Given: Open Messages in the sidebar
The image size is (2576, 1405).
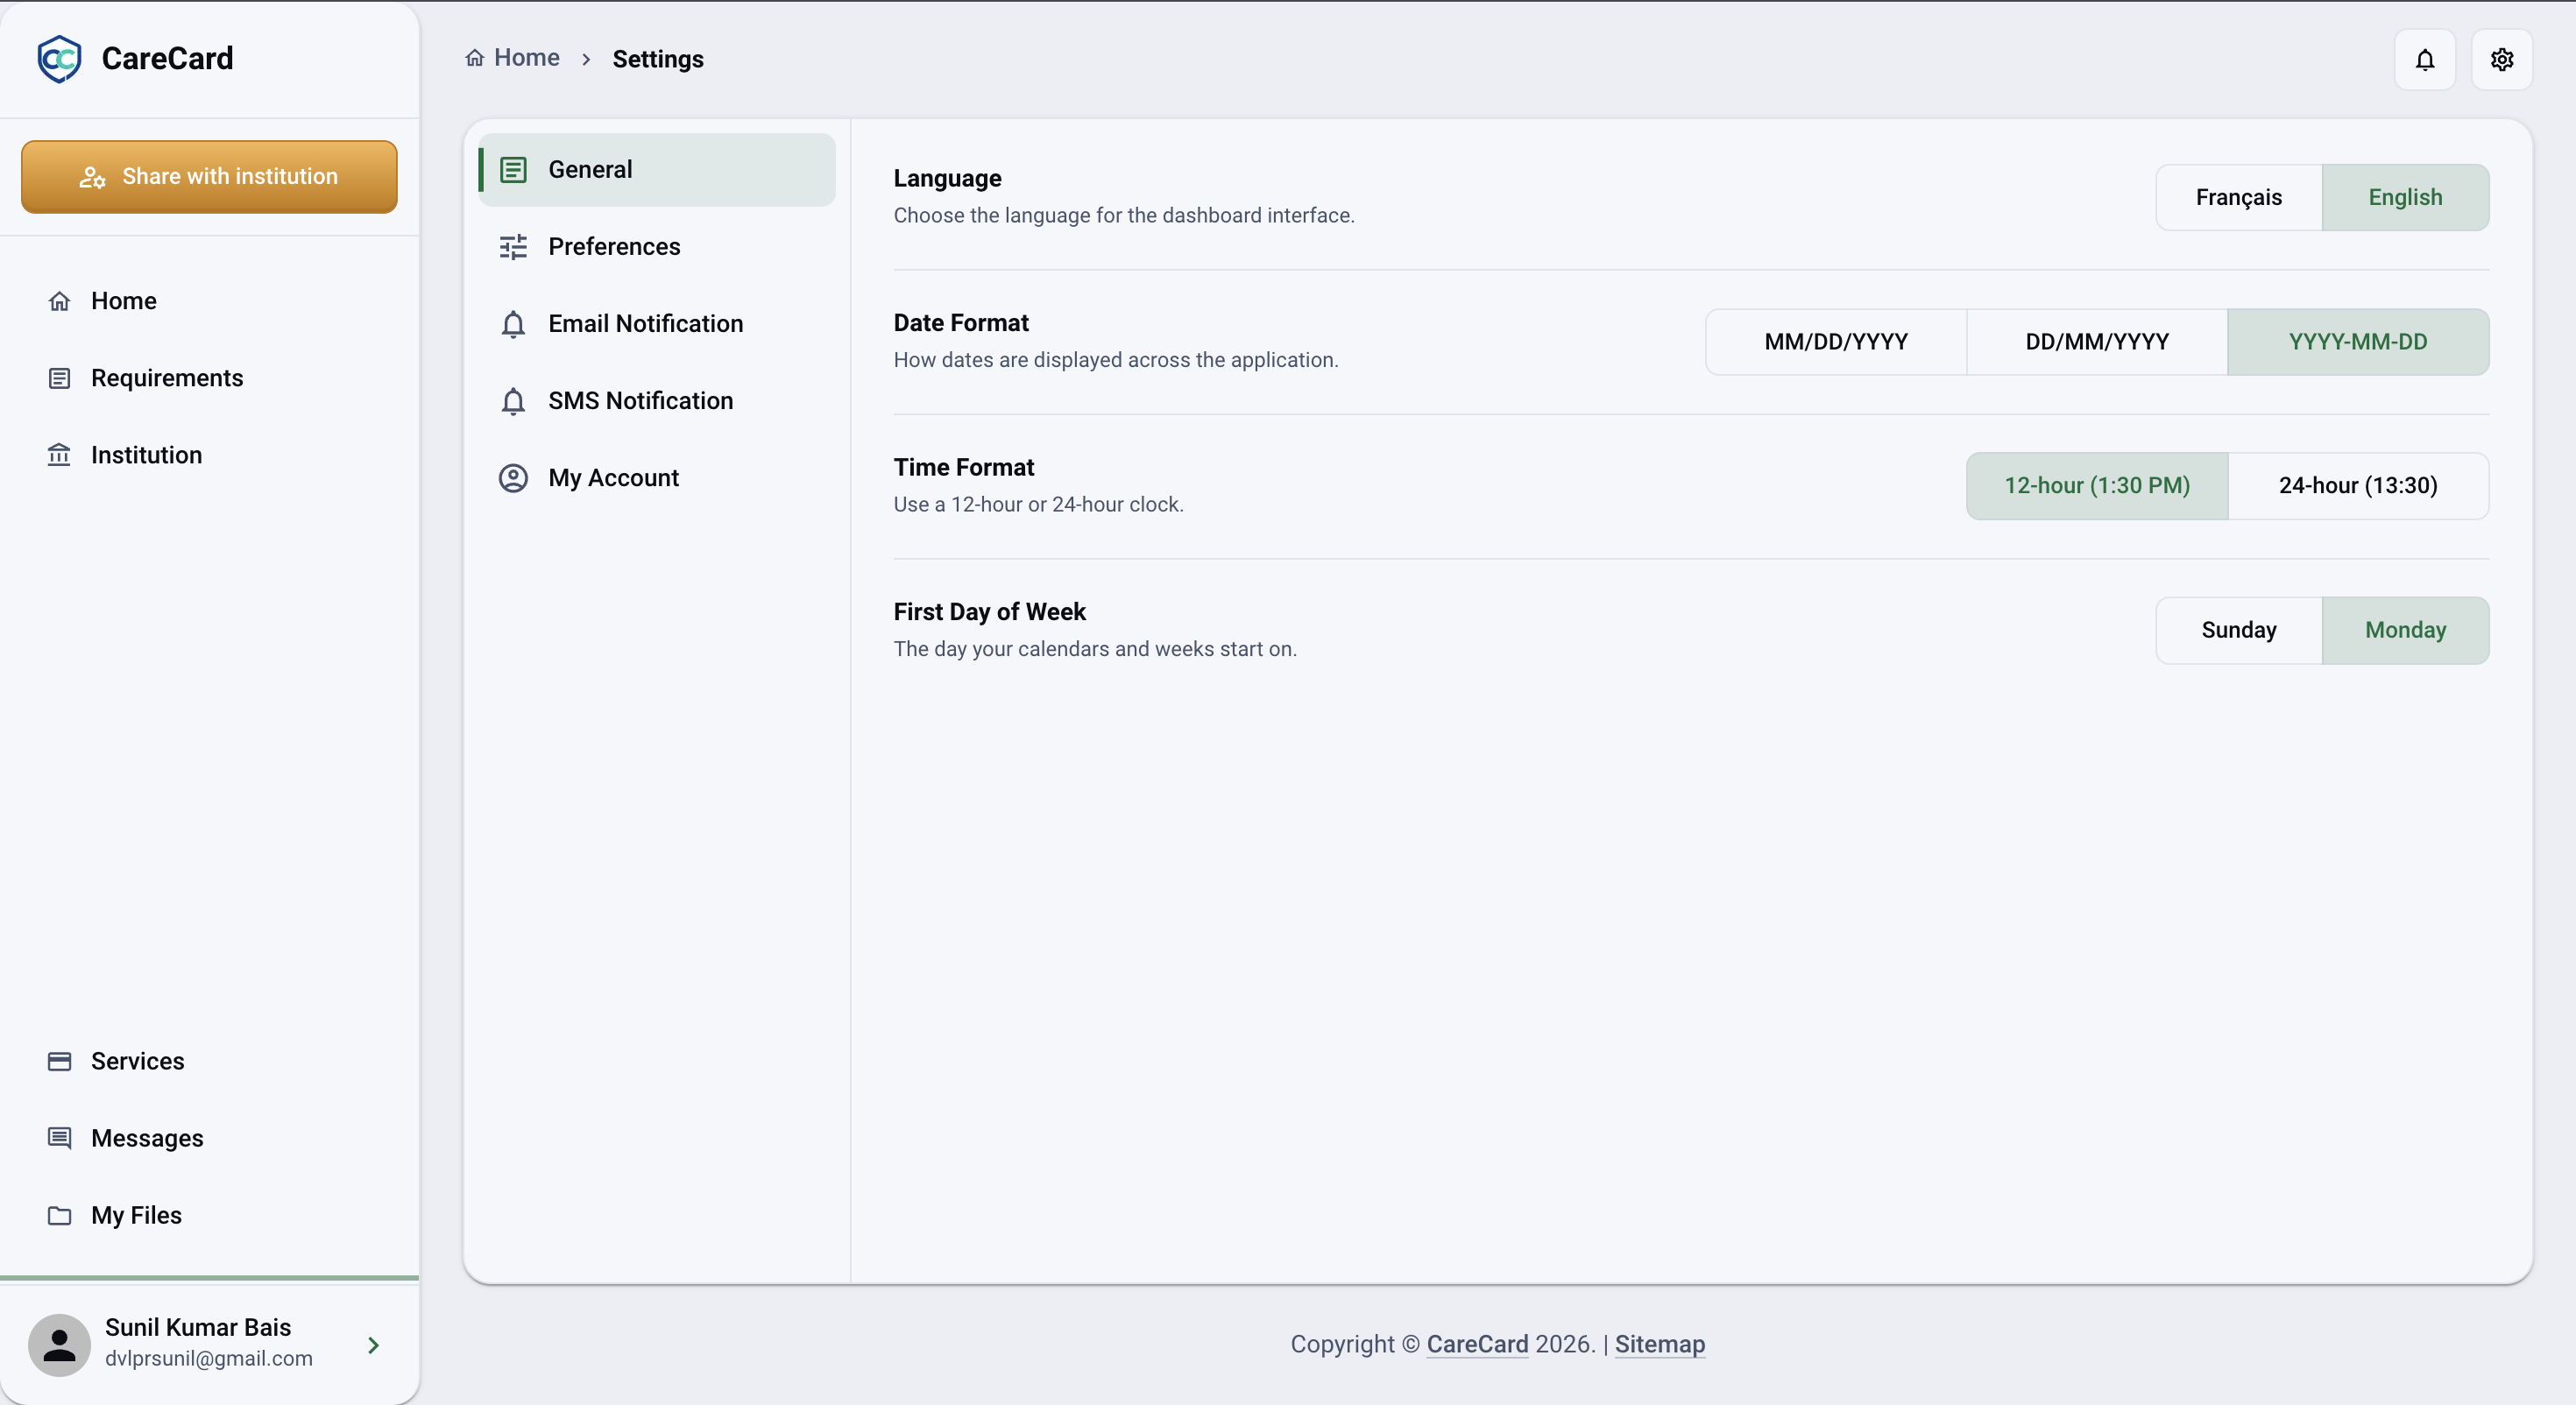Looking at the screenshot, I should tap(210, 1138).
